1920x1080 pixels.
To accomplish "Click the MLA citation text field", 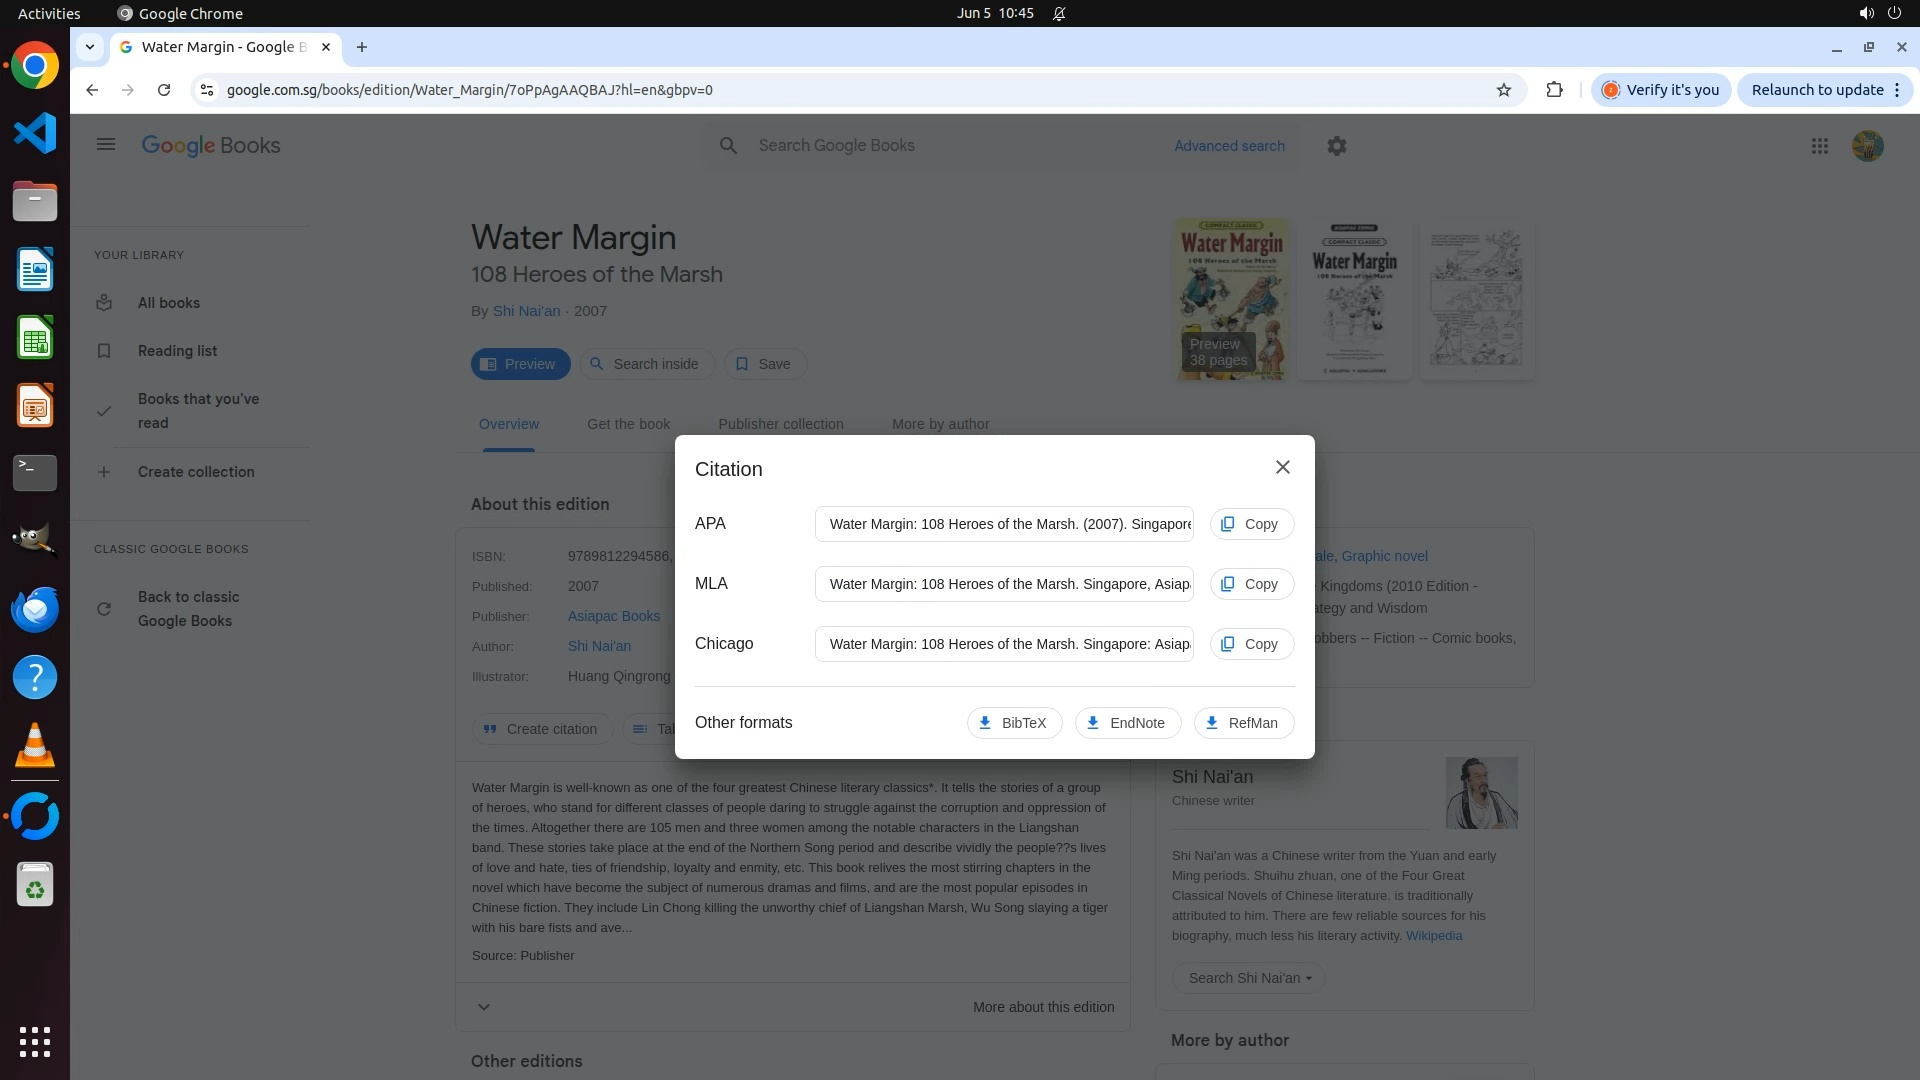I will tap(1003, 584).
